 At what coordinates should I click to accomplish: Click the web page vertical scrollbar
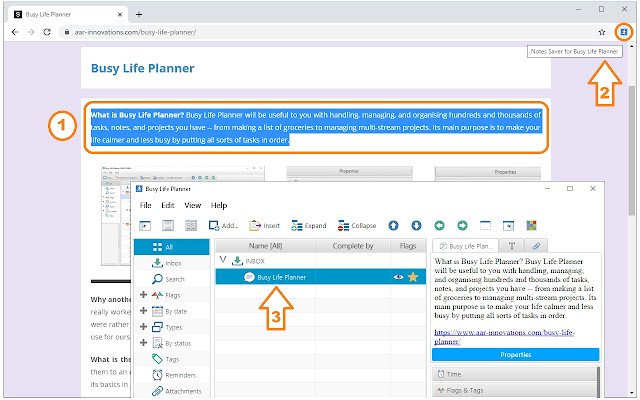click(631, 151)
